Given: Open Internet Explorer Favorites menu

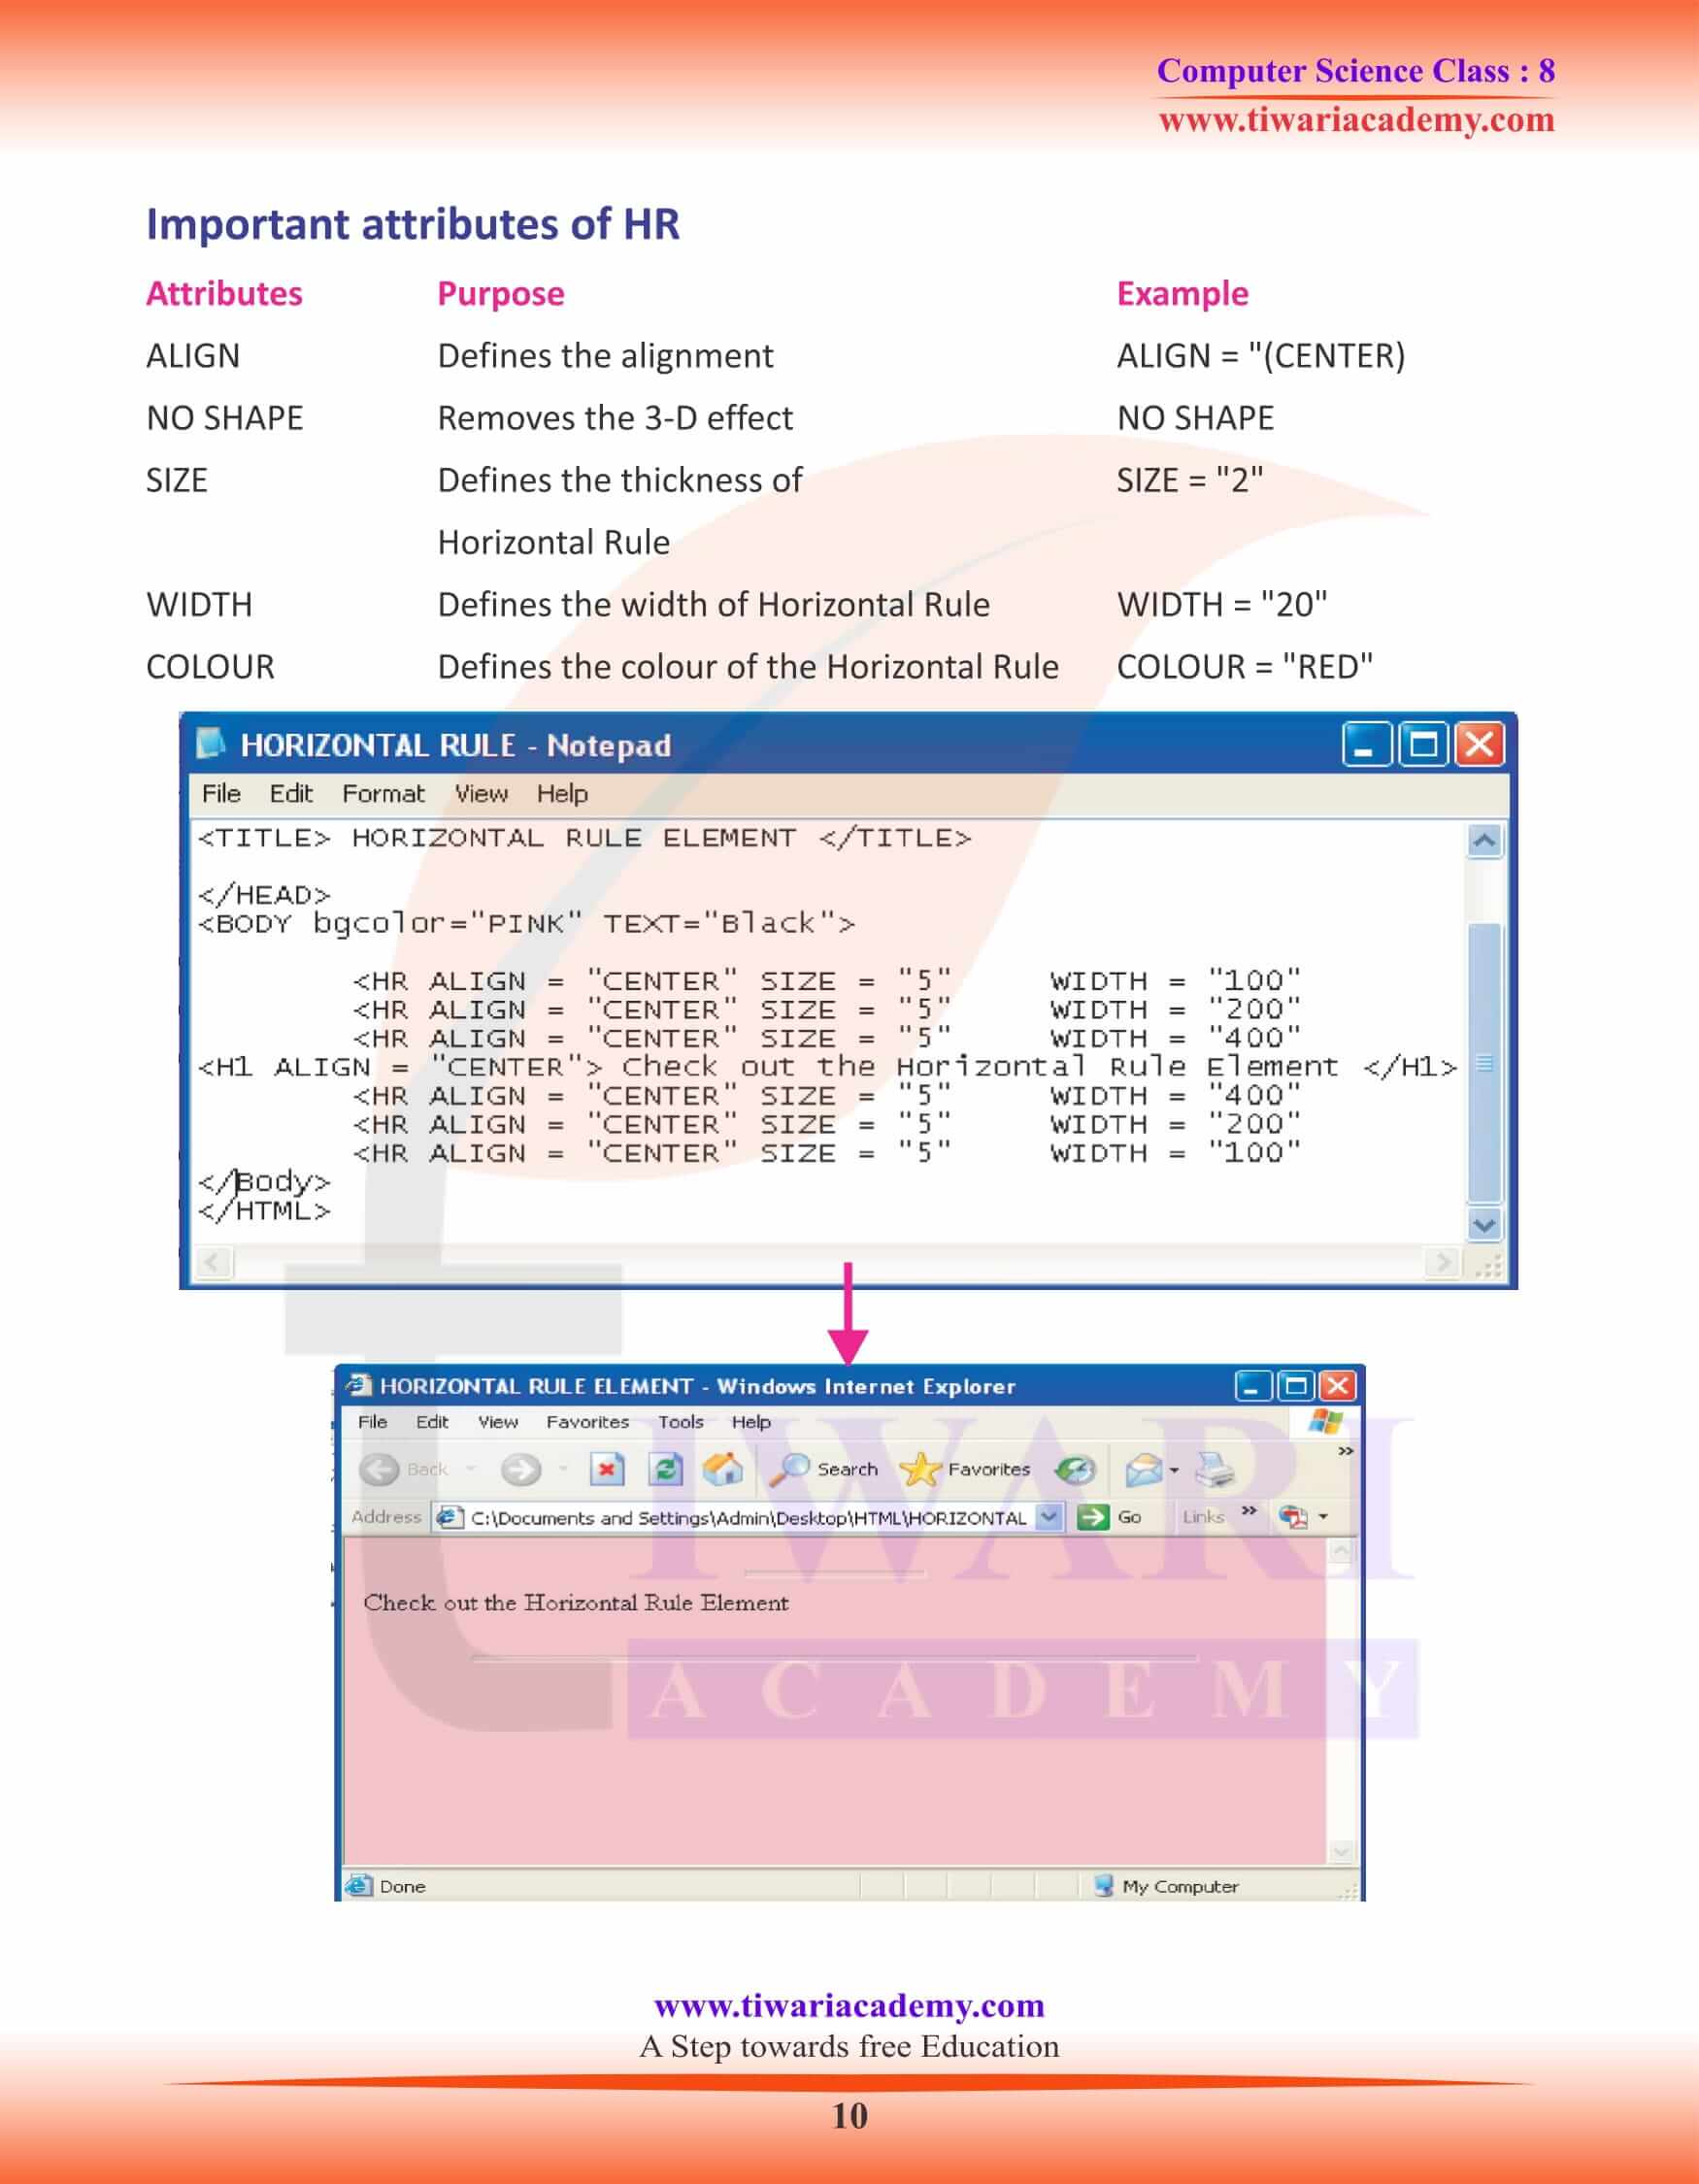Looking at the screenshot, I should click(x=587, y=1421).
